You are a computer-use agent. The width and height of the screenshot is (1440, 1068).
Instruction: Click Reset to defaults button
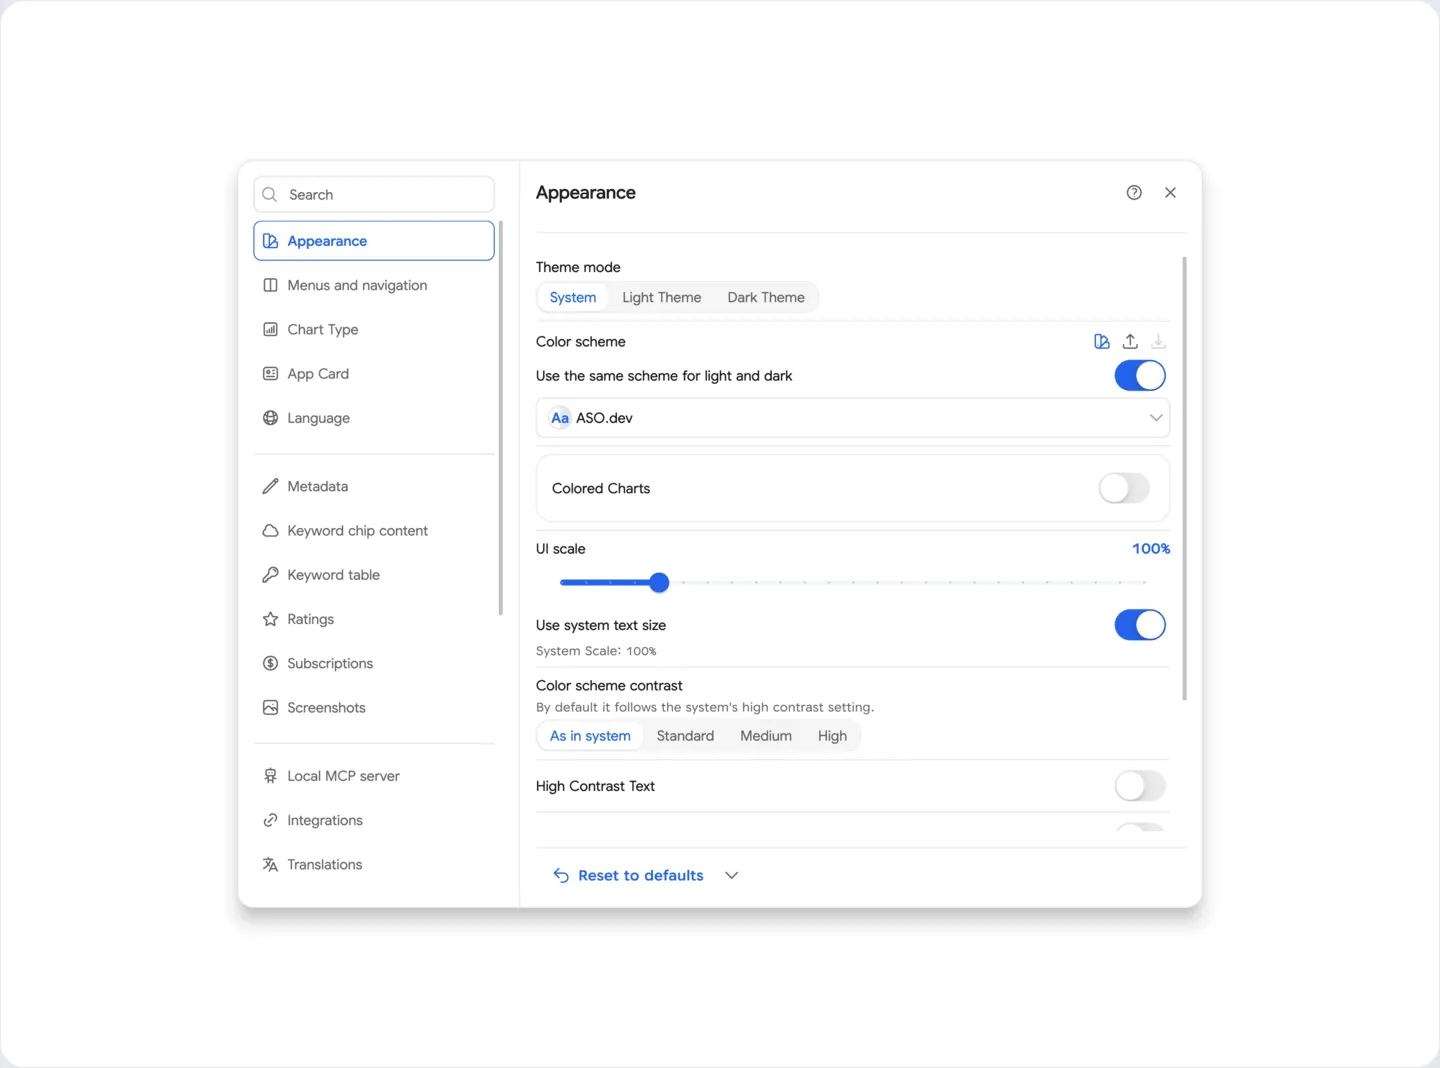(x=629, y=875)
